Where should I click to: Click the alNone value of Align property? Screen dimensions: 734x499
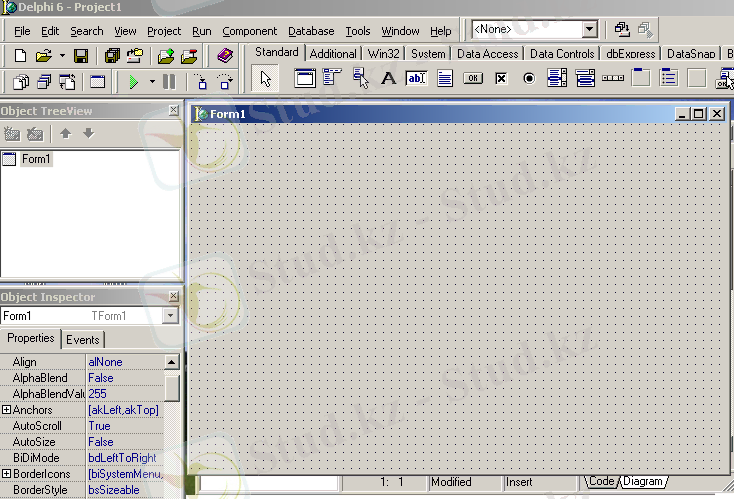pos(105,362)
